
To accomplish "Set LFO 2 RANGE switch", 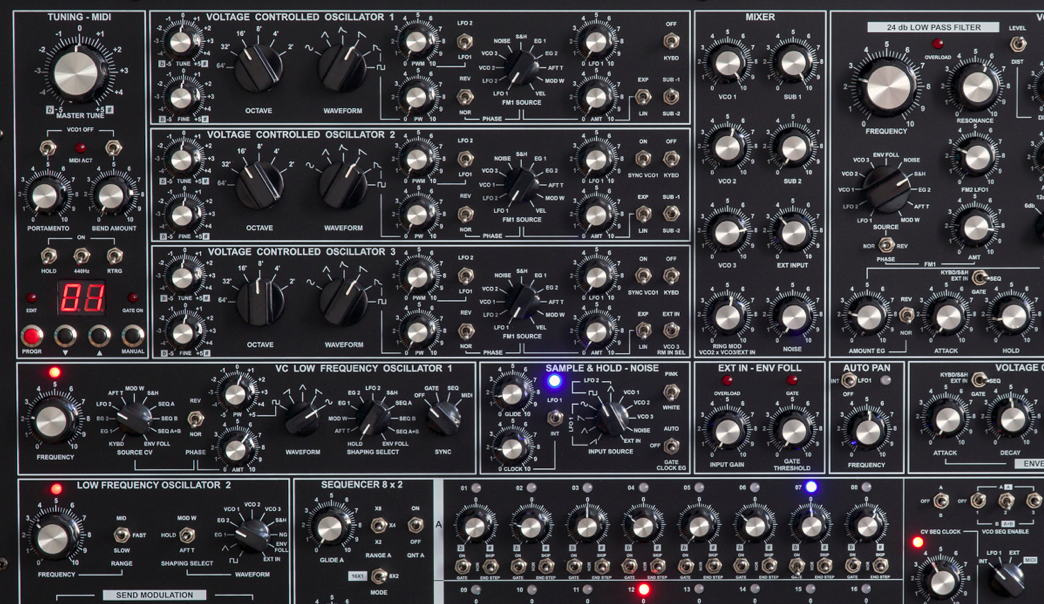I will (x=121, y=535).
